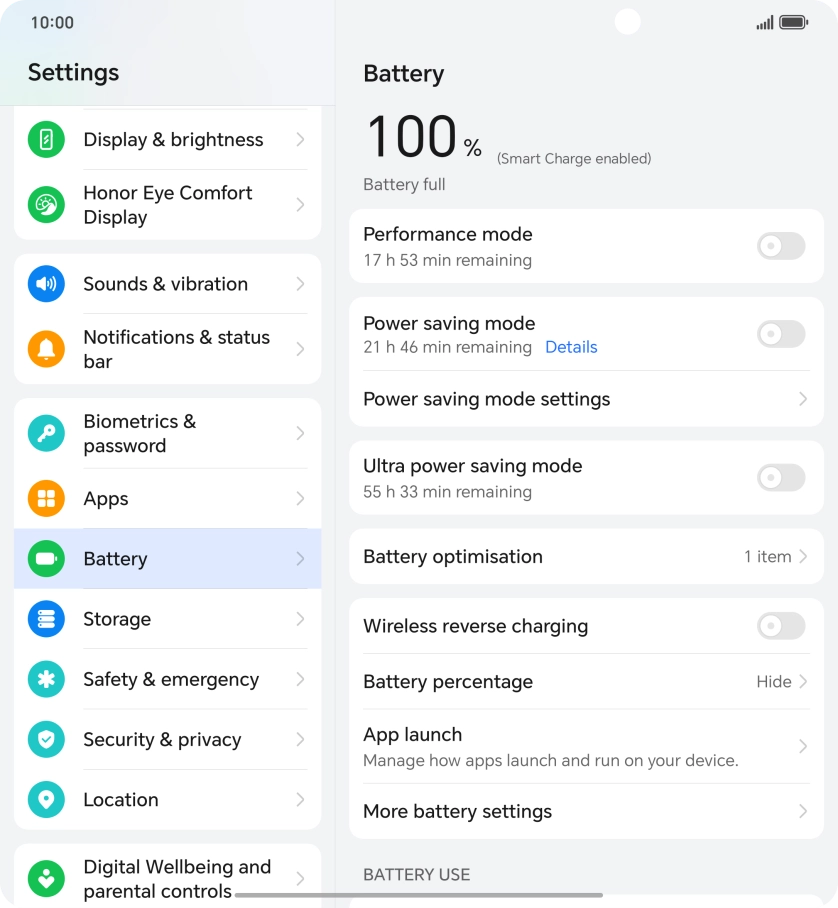Enable Performance mode toggle
The image size is (838, 908).
[780, 246]
